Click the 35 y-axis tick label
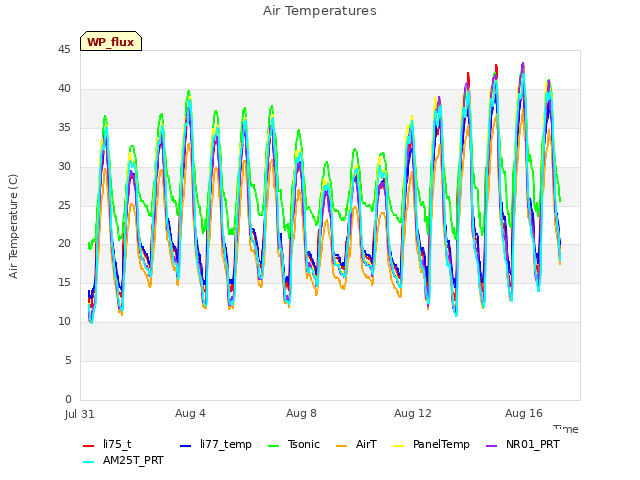This screenshot has width=640, height=480. tap(64, 127)
